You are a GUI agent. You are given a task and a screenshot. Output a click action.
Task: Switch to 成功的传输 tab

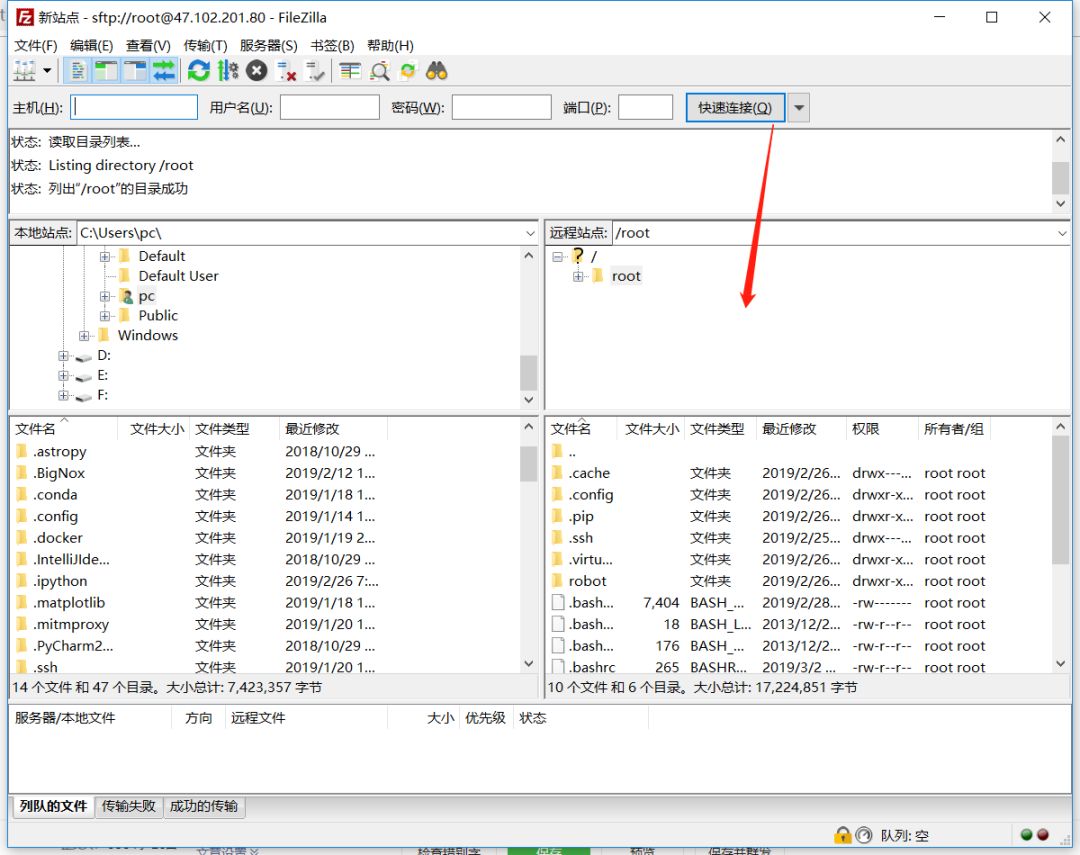pyautogui.click(x=204, y=806)
